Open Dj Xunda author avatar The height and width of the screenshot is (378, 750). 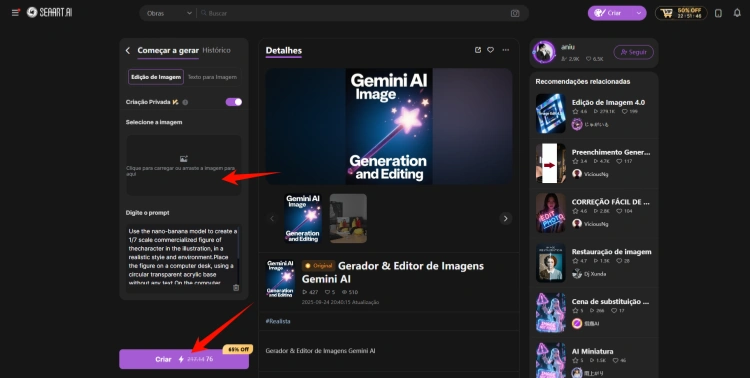click(577, 274)
